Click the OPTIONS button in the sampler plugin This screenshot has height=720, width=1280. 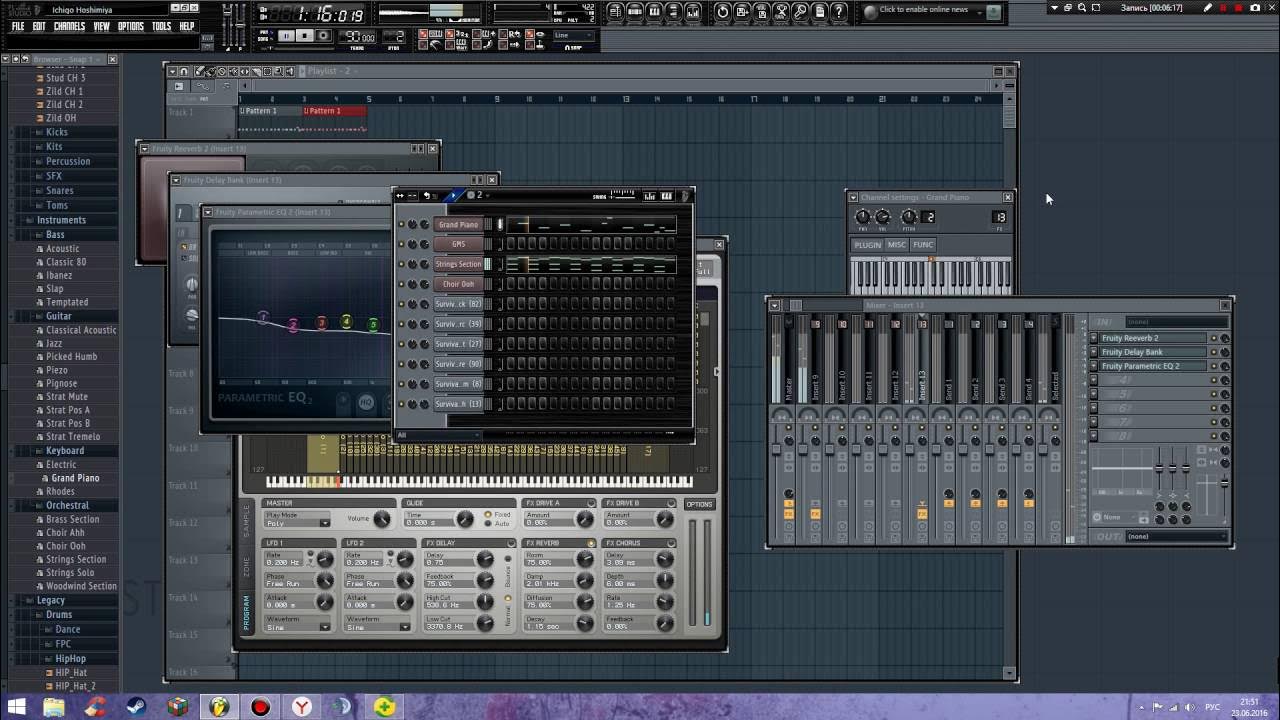point(699,504)
